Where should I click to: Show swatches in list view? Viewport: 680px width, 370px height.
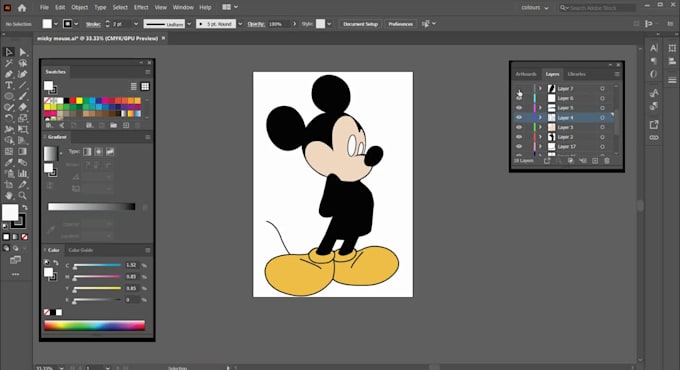[x=134, y=86]
